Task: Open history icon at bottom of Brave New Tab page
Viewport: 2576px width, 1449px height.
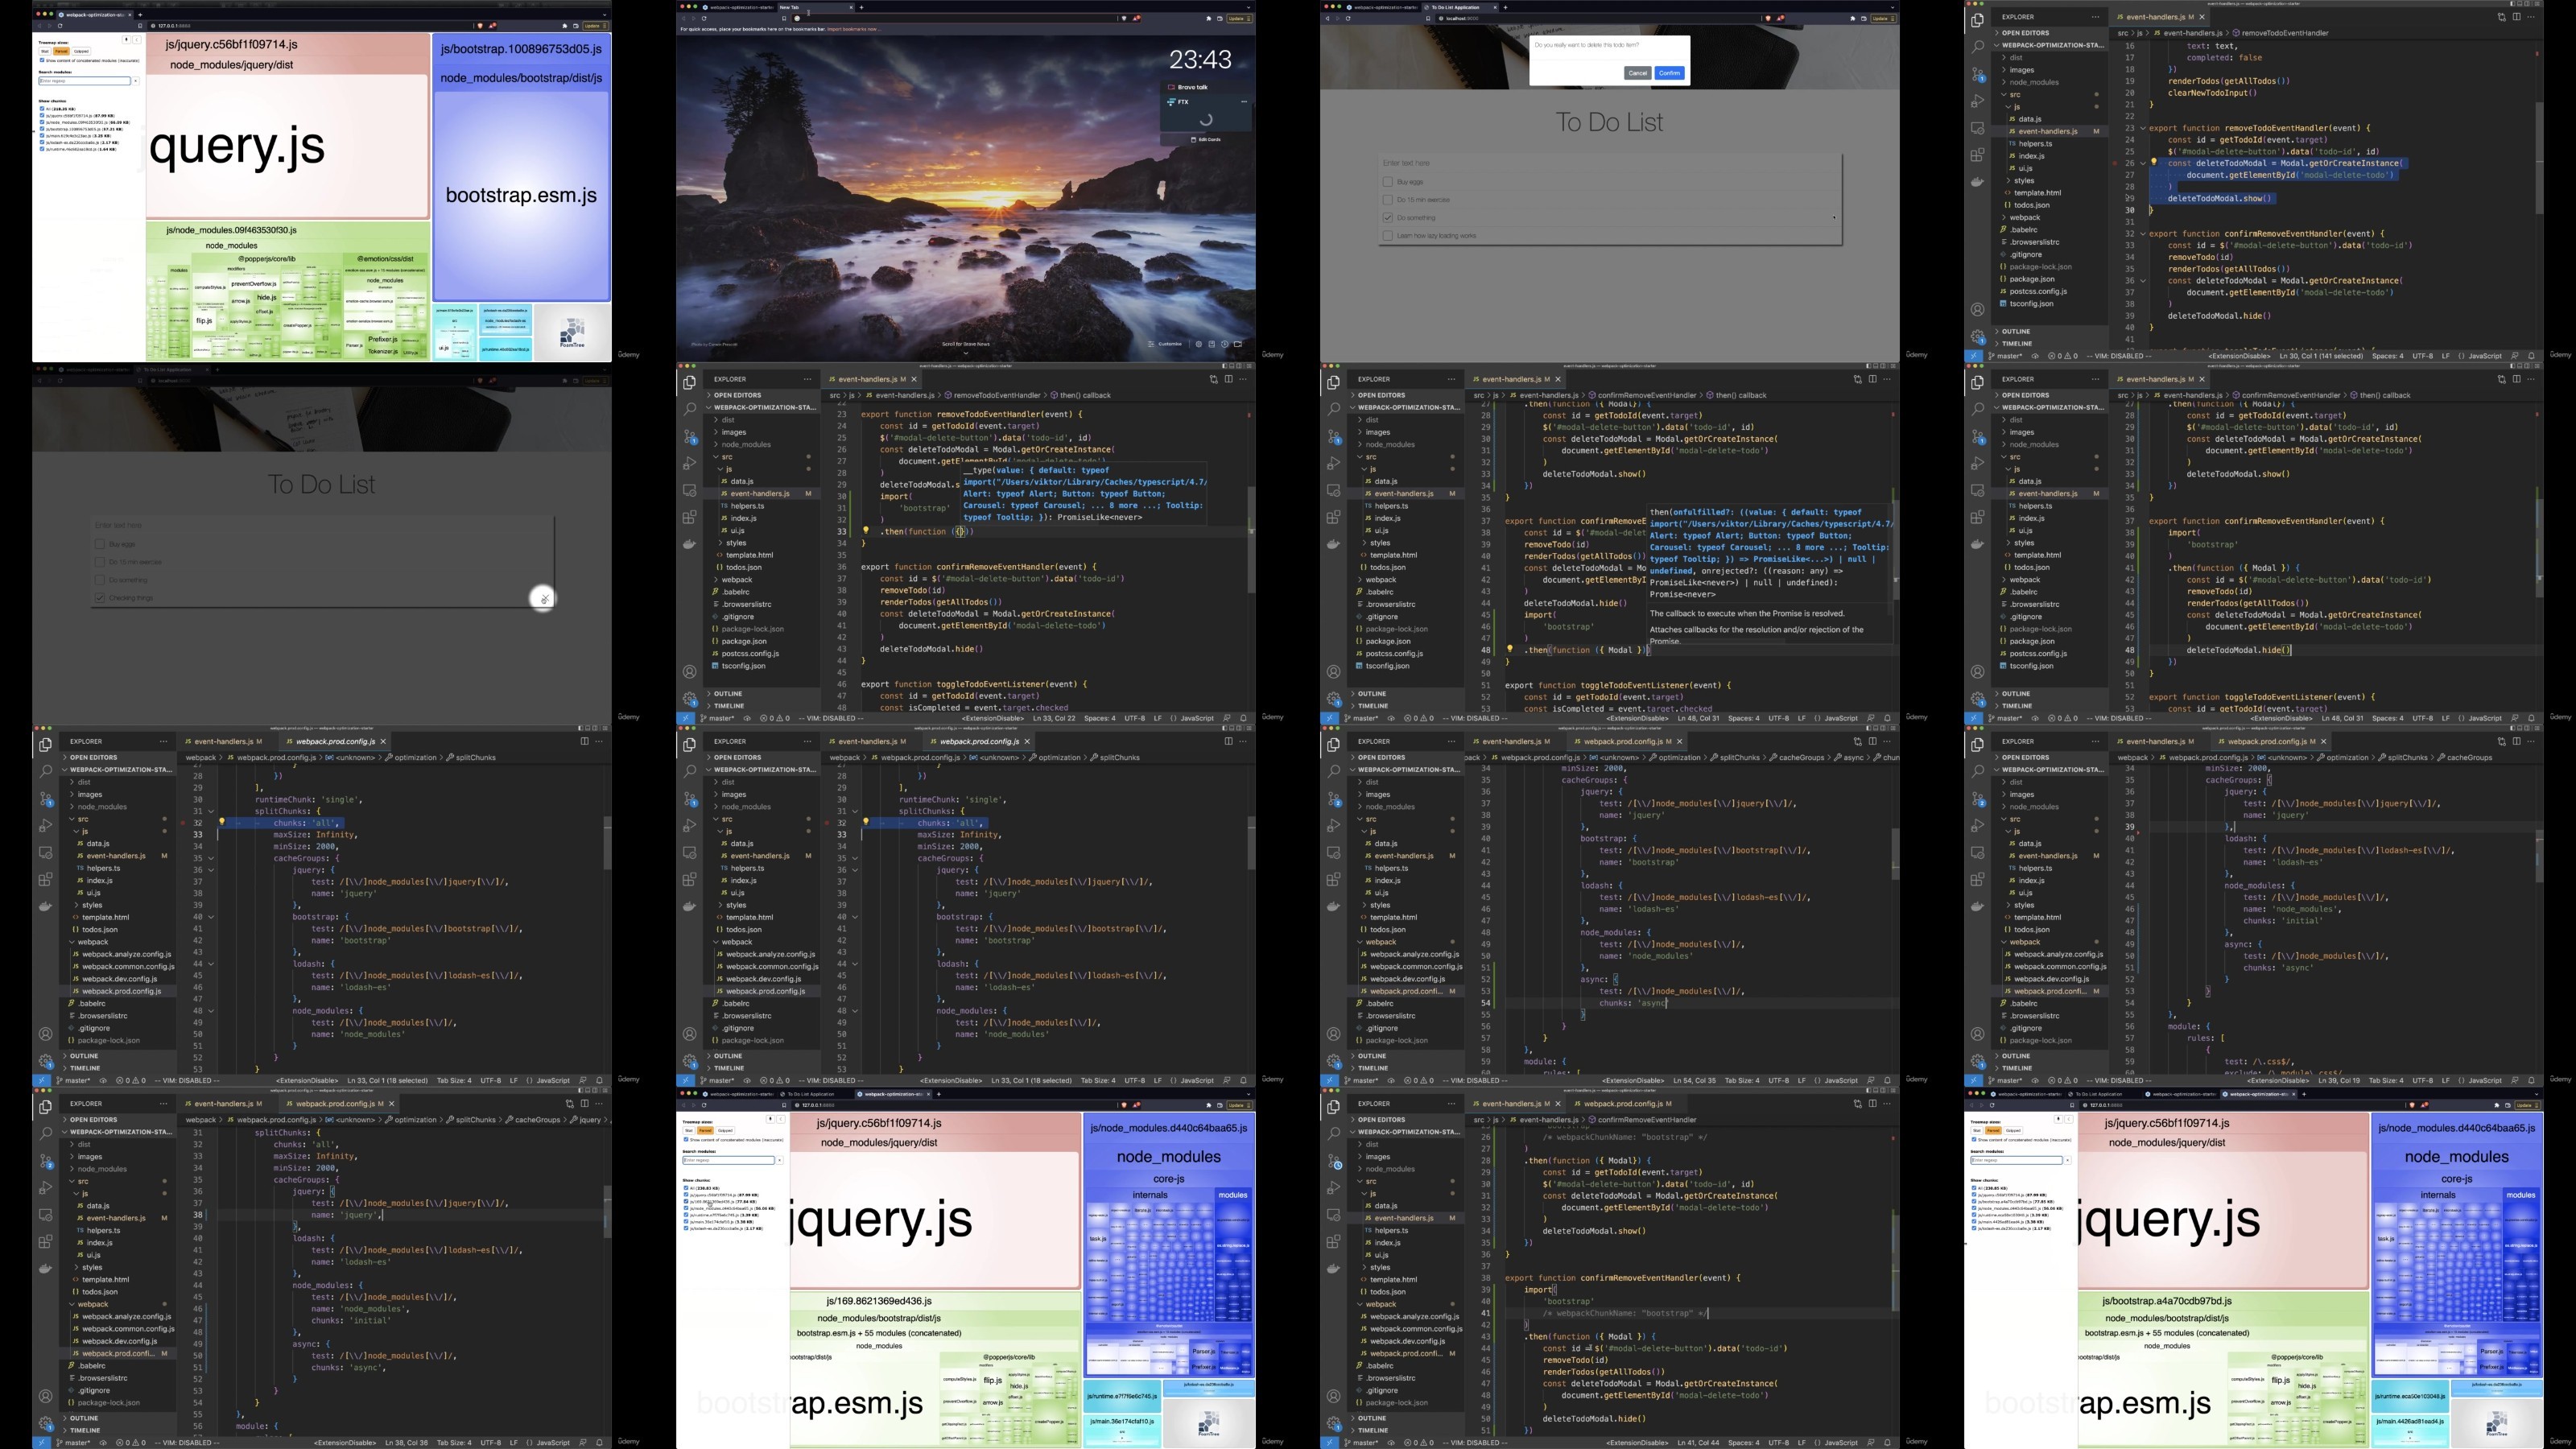Action: [x=1224, y=344]
